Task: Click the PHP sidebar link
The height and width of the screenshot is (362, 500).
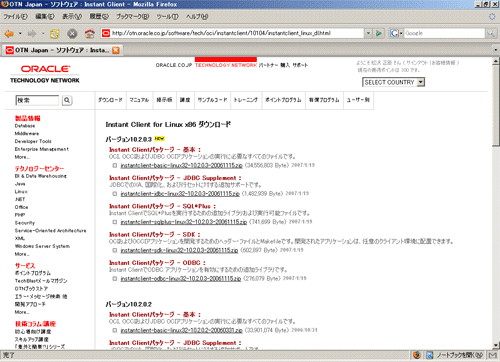Action: point(20,215)
